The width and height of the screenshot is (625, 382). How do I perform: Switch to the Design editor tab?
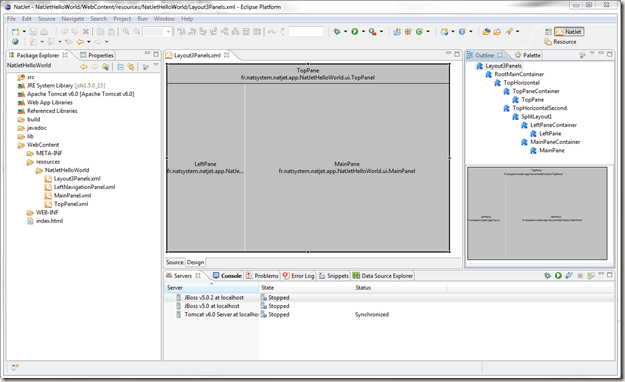click(195, 262)
